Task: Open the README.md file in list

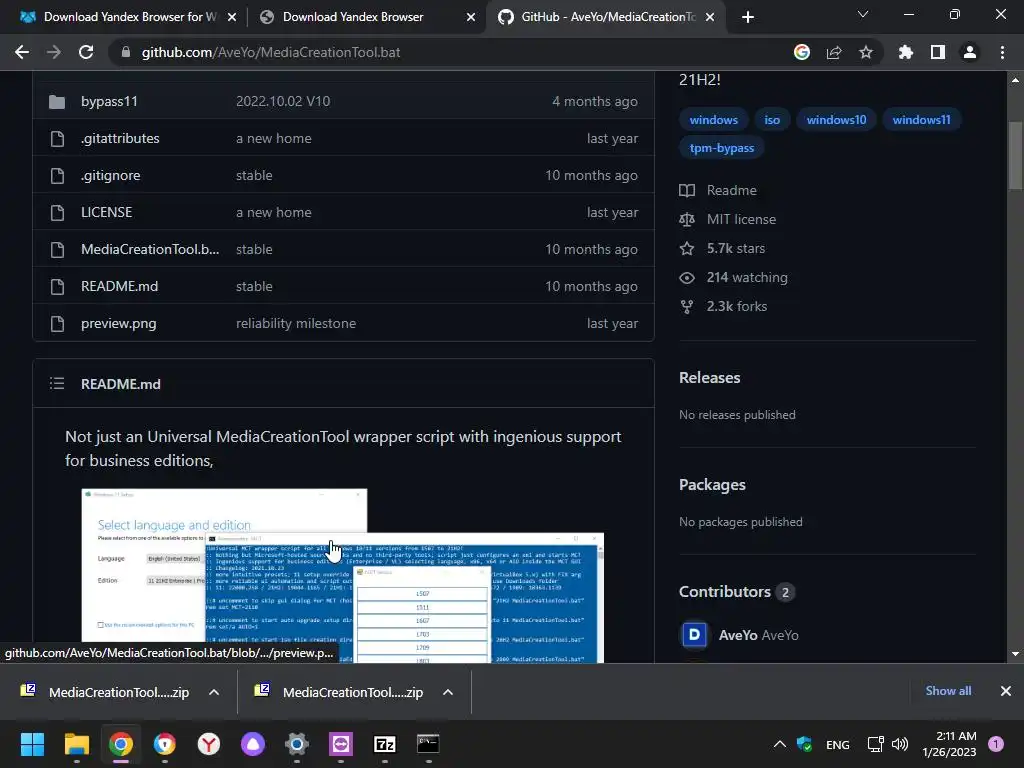Action: point(120,286)
